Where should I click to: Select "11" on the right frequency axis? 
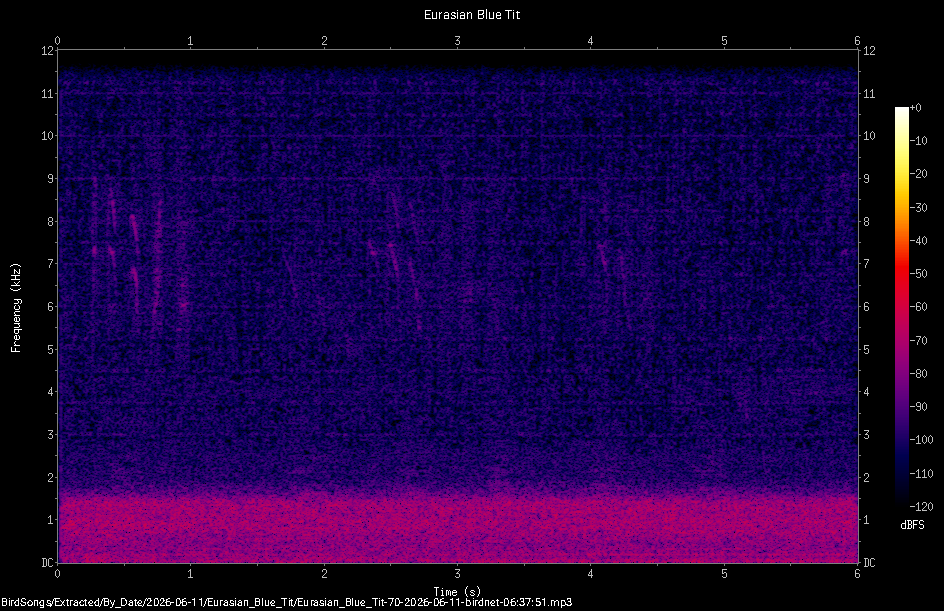pos(869,93)
